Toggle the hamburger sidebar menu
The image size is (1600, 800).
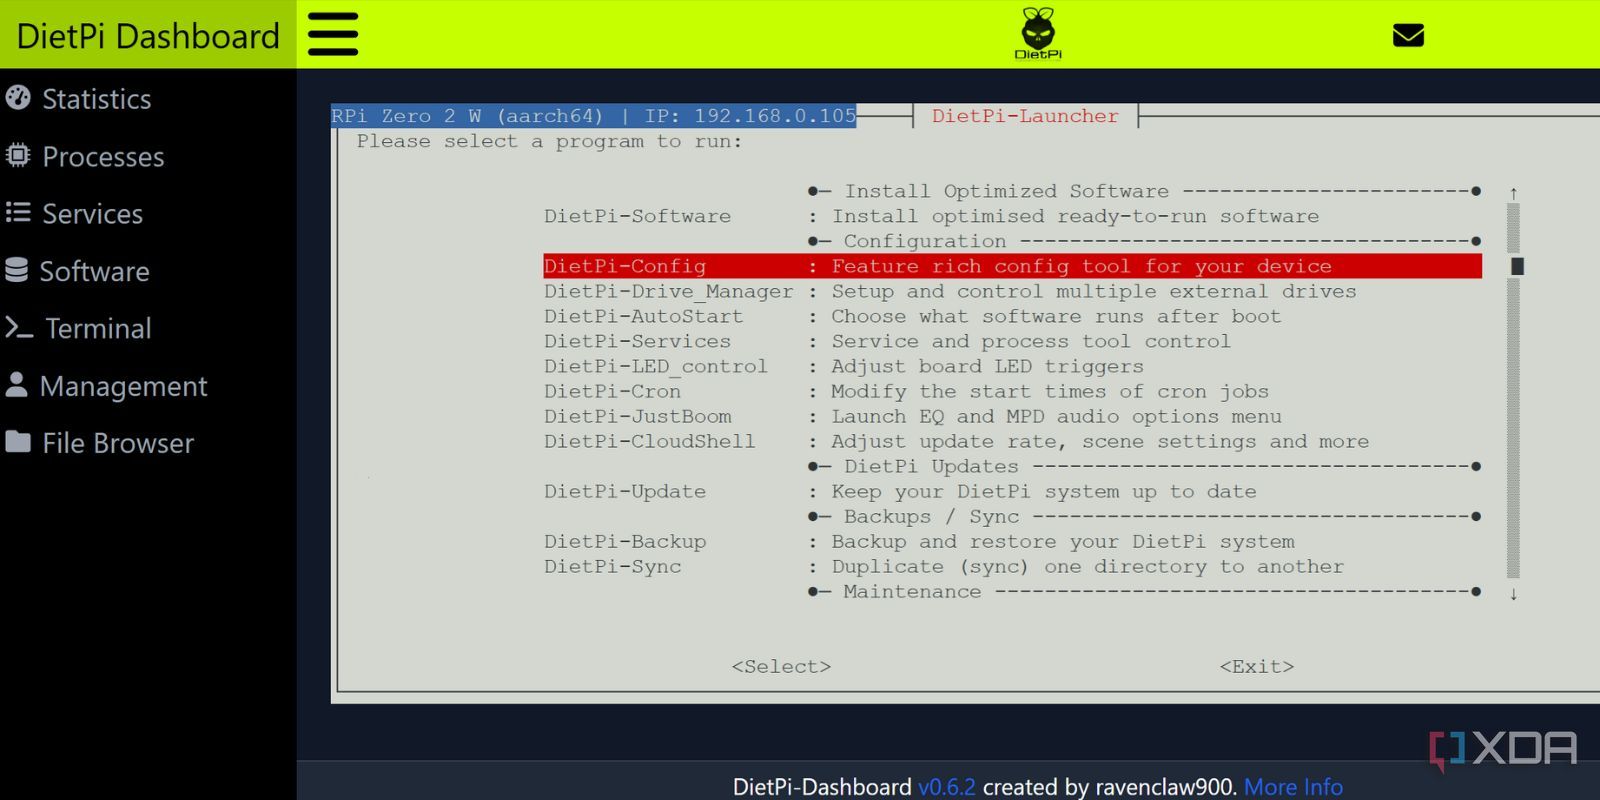(333, 35)
